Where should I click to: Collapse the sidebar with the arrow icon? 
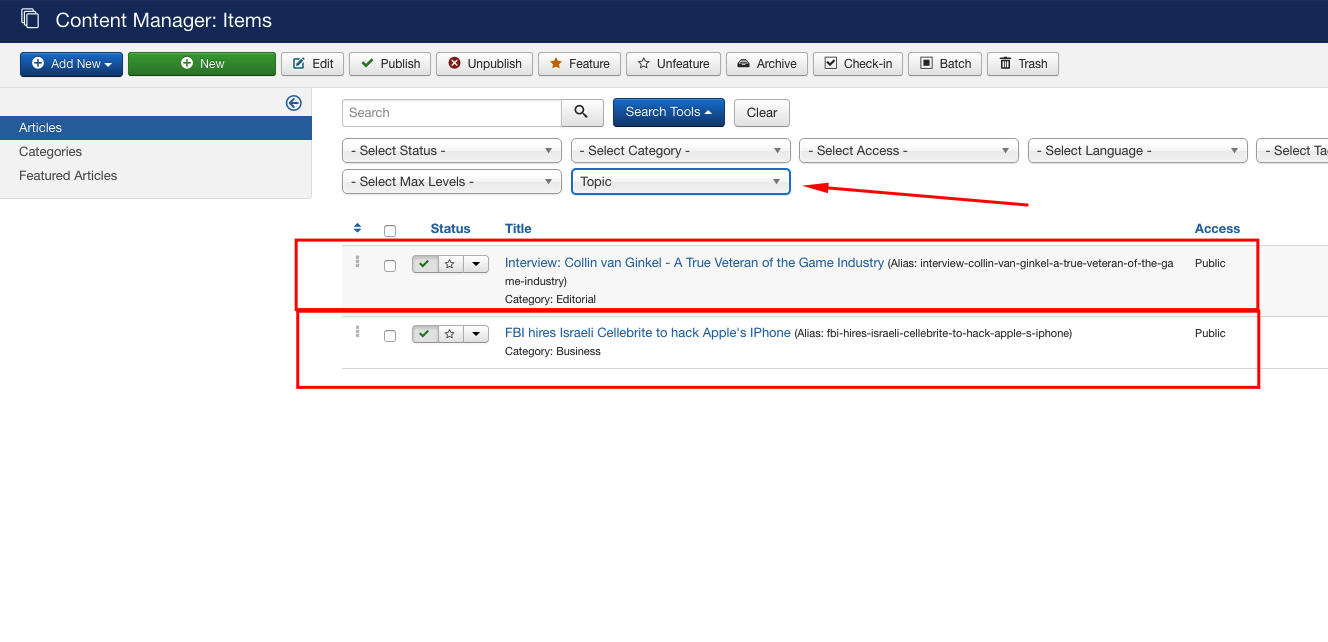pyautogui.click(x=294, y=103)
